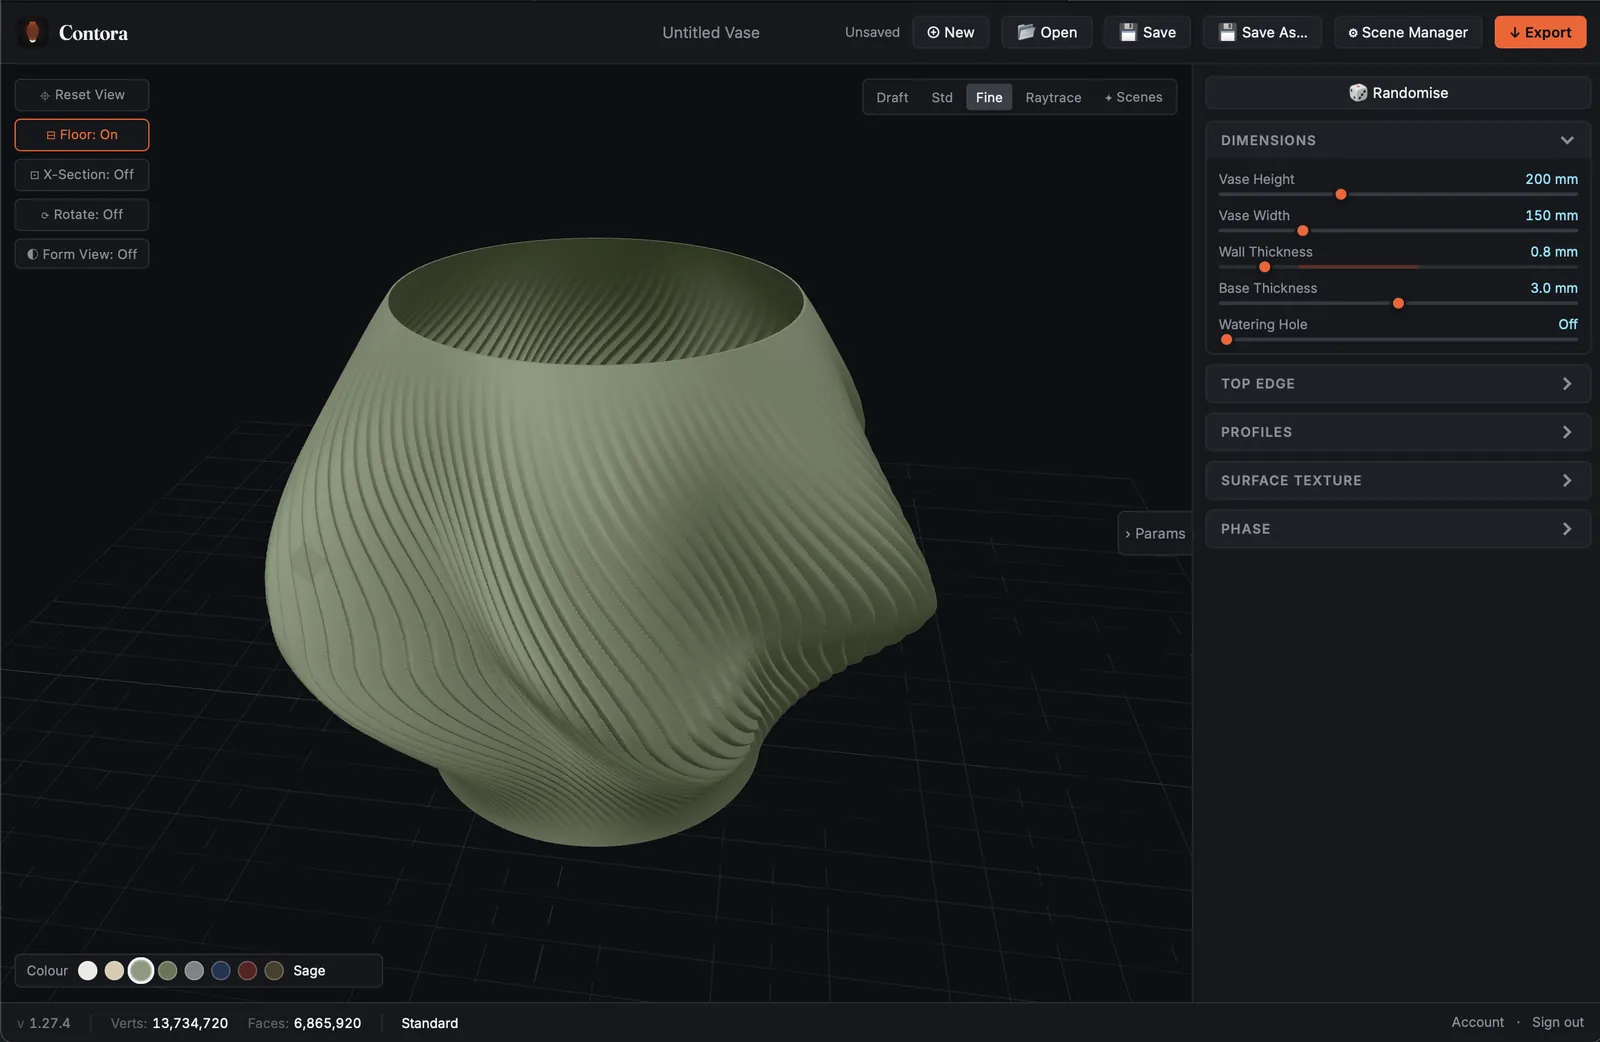Screen dimensions: 1600x1042
Task: Open the Scenes tab
Action: click(x=1133, y=97)
